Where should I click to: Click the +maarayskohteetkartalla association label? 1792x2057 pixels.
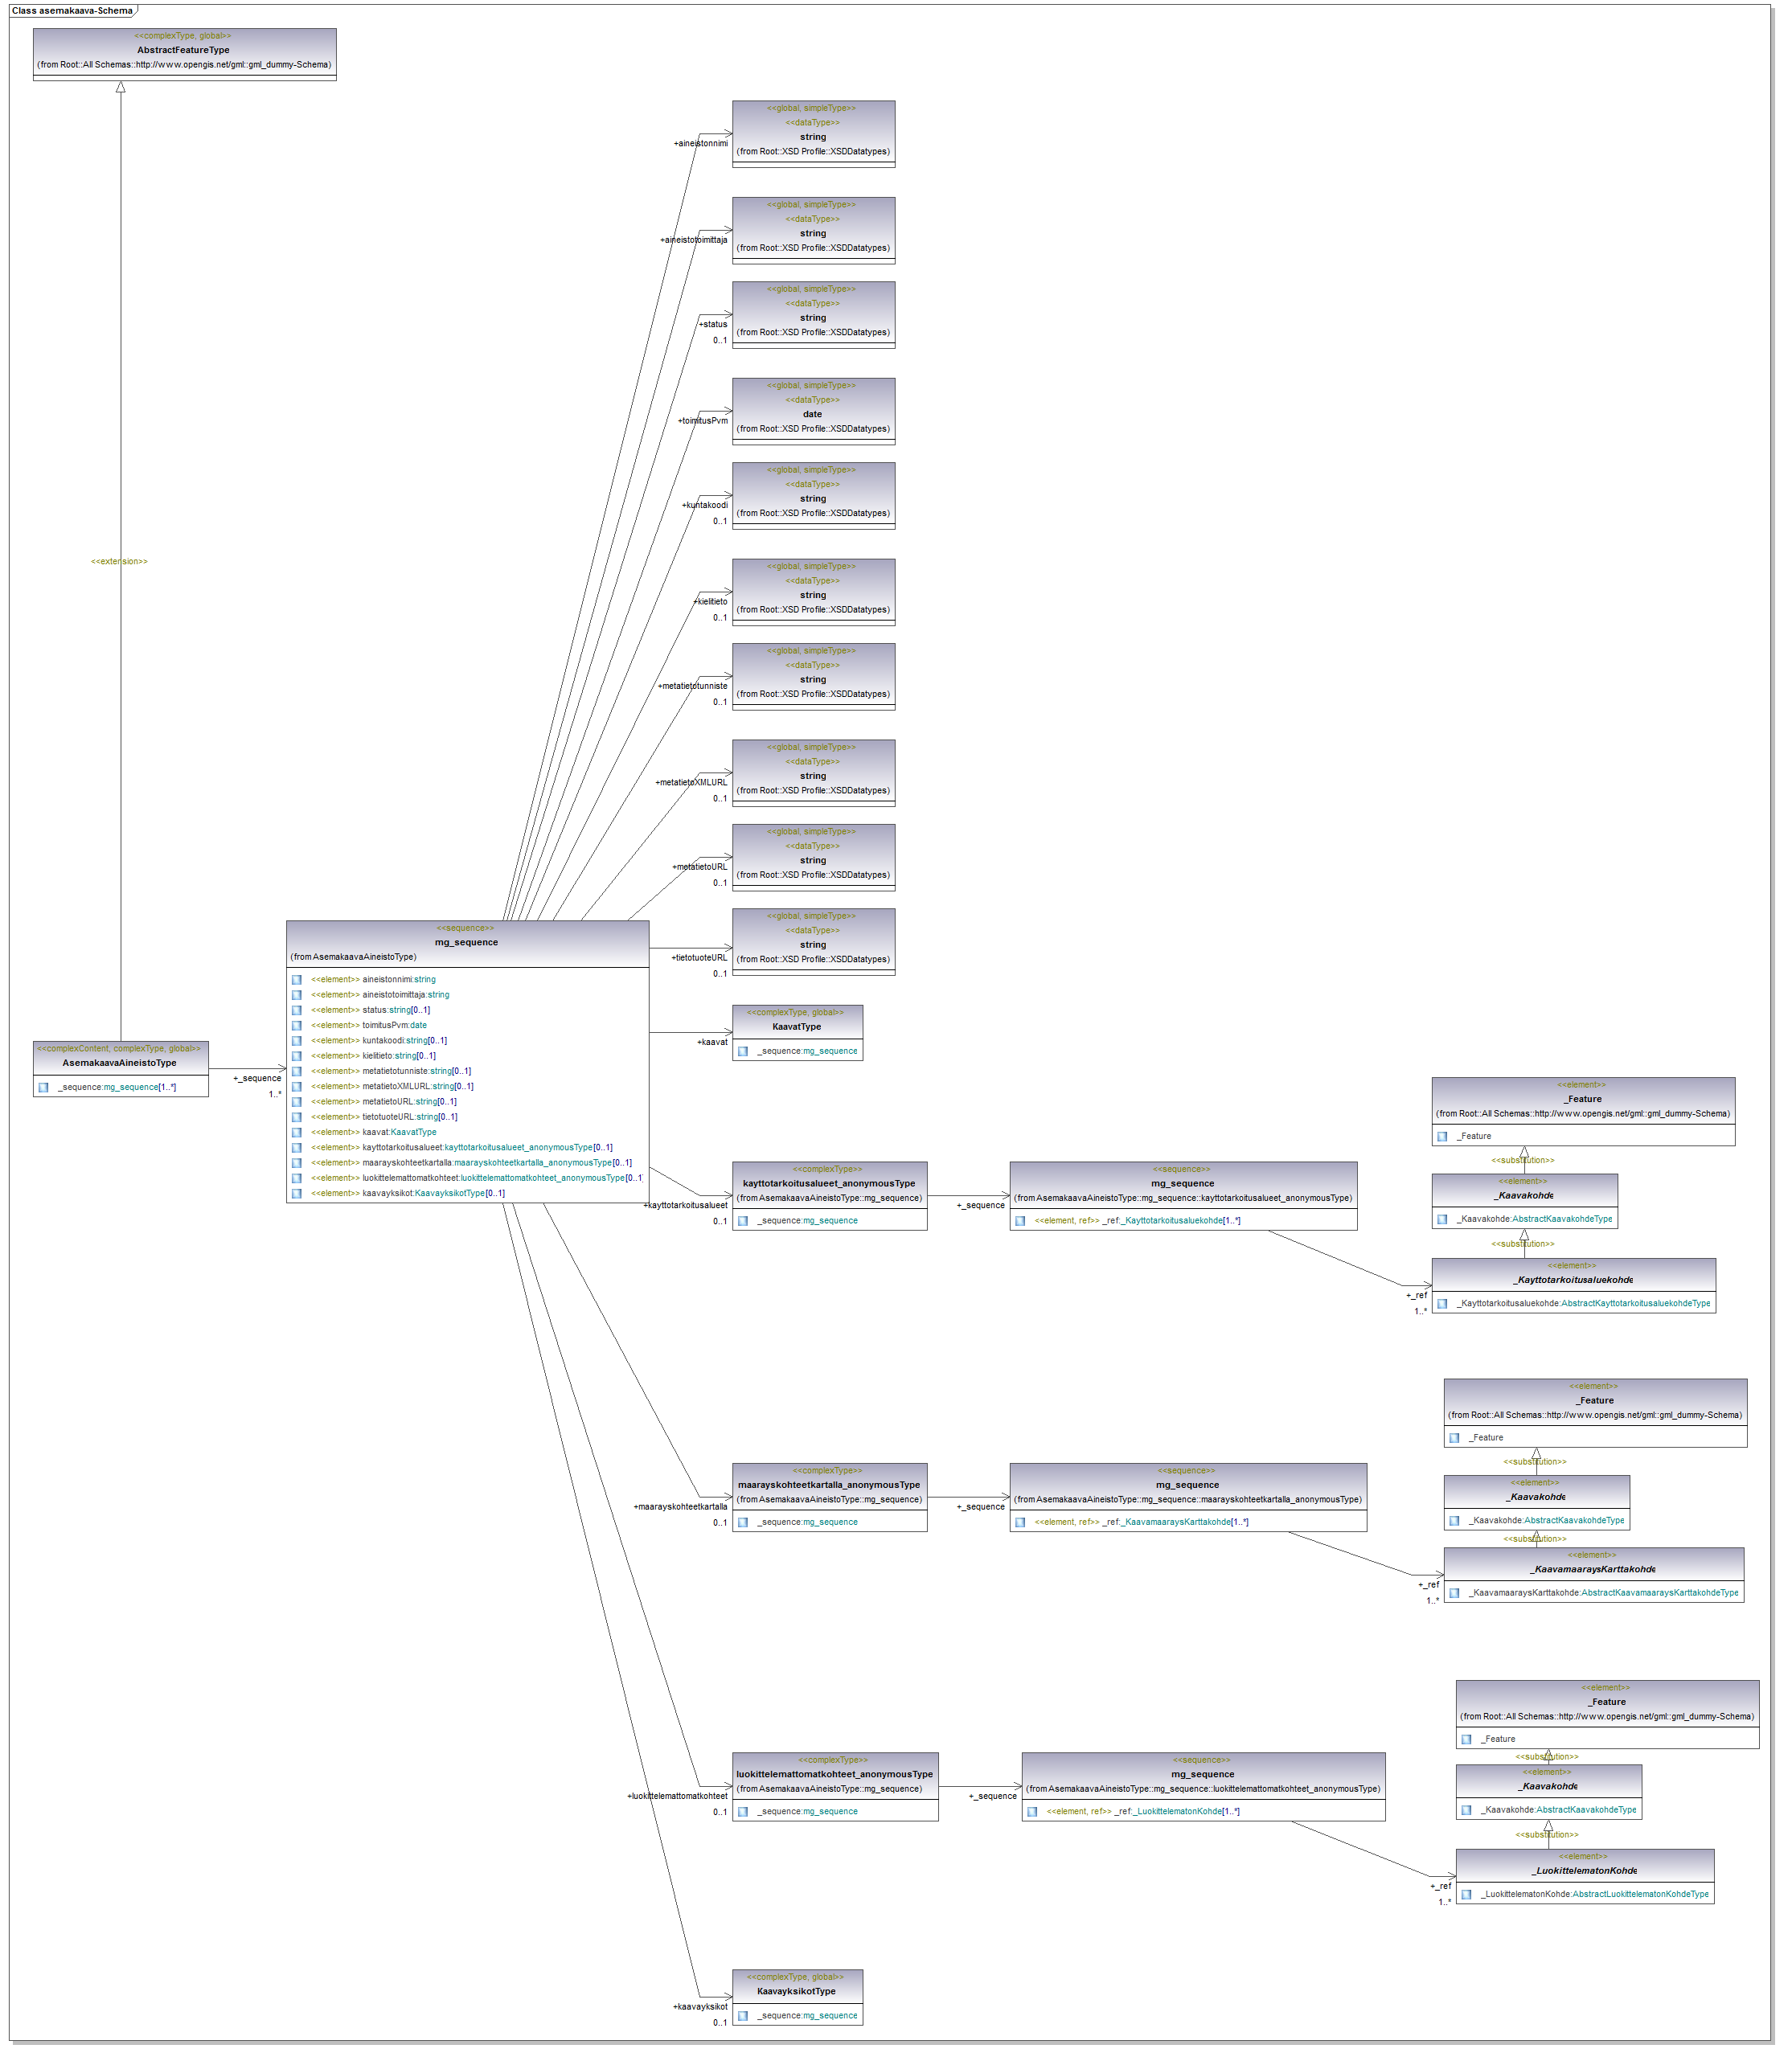(x=681, y=1508)
